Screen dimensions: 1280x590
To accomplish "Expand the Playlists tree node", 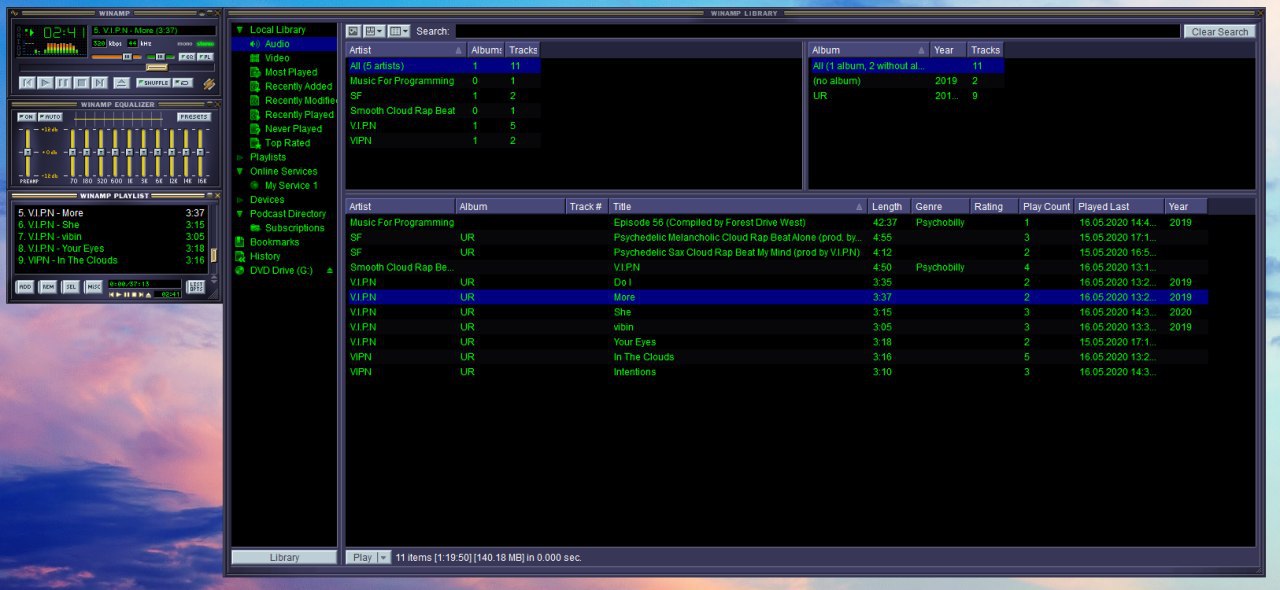I will click(x=240, y=157).
